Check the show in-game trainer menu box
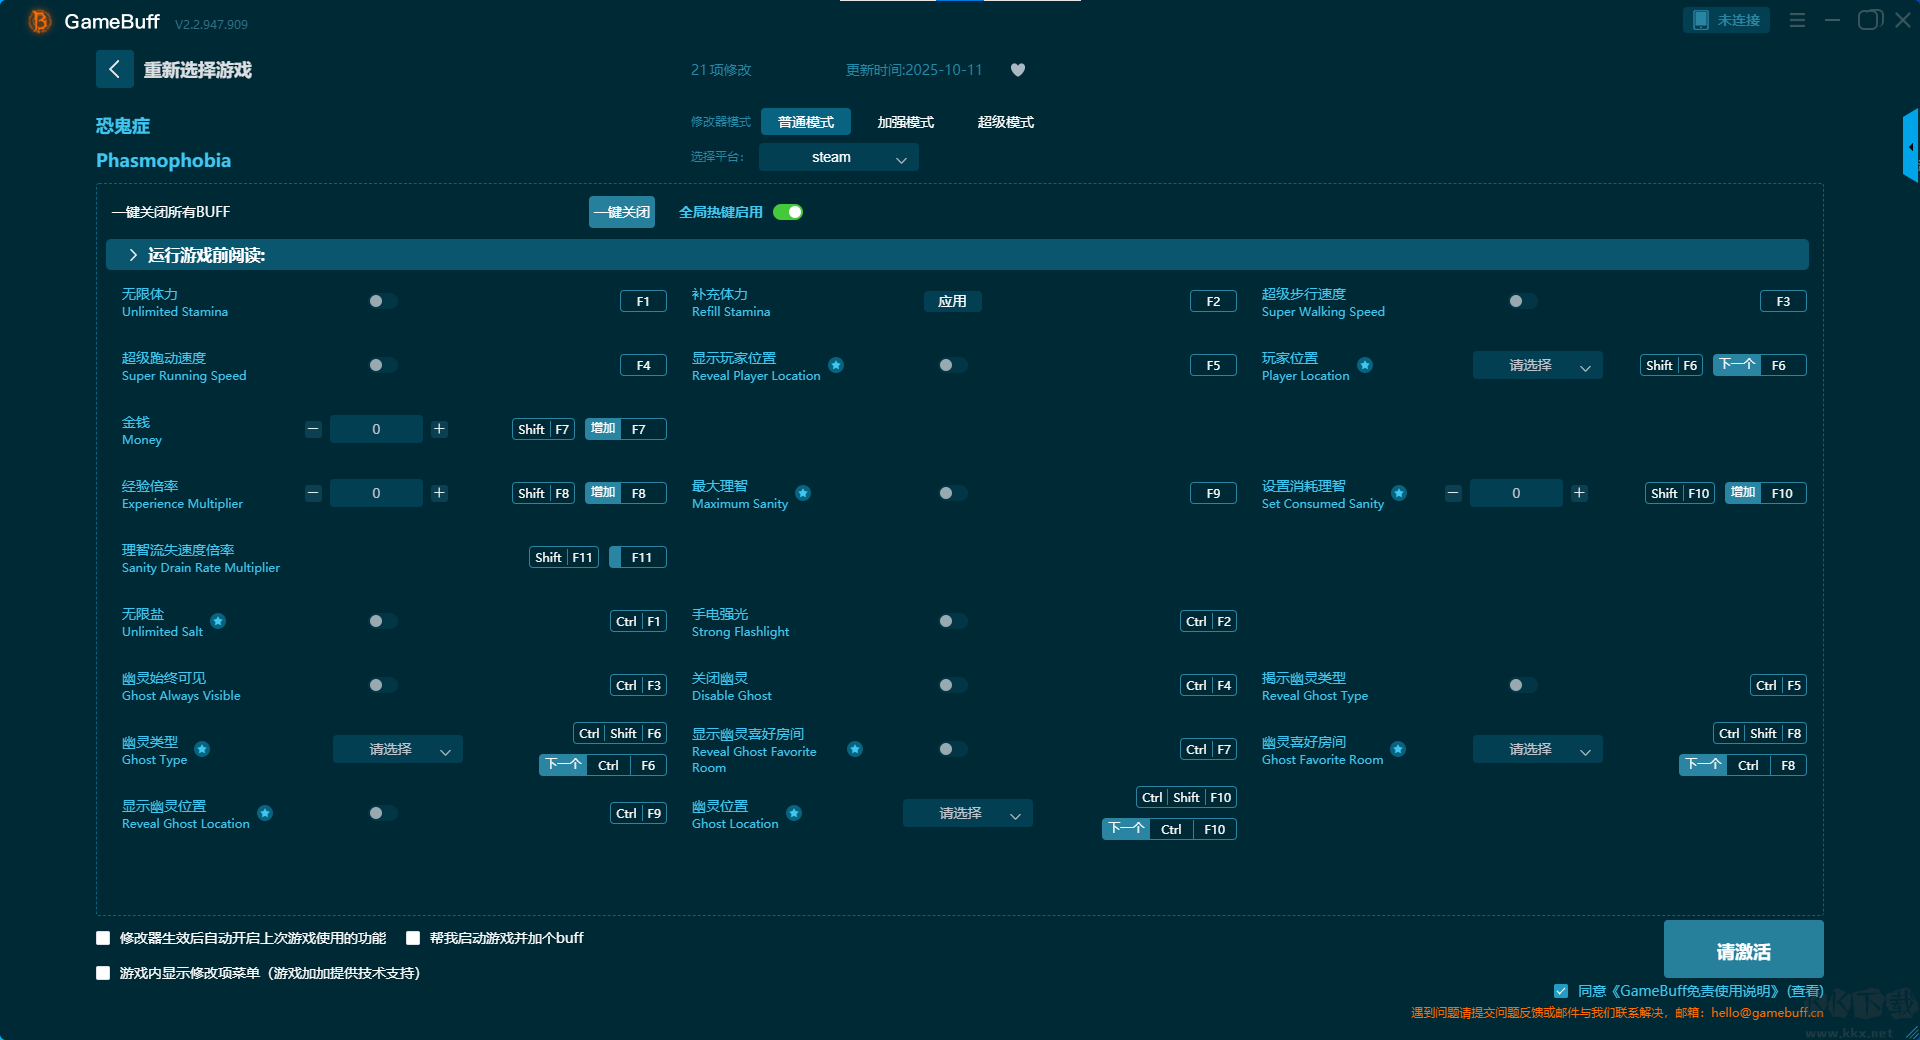The image size is (1920, 1040). (x=103, y=973)
